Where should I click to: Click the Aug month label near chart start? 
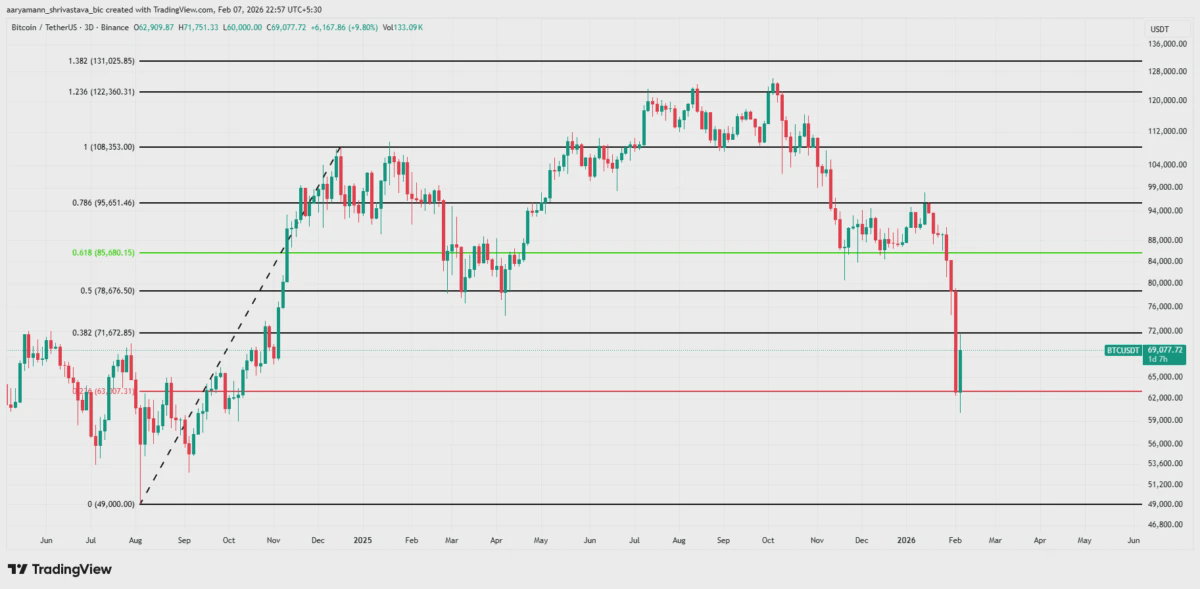coord(136,540)
